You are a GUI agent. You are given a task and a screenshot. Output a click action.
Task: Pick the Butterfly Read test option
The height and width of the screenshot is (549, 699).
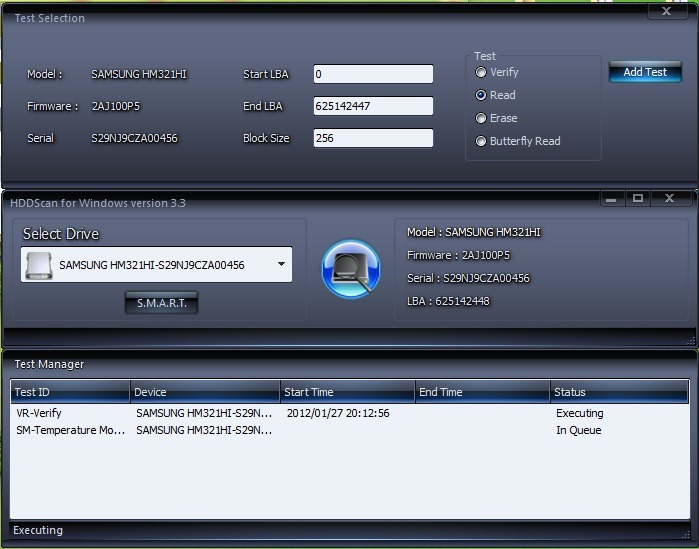[x=481, y=141]
